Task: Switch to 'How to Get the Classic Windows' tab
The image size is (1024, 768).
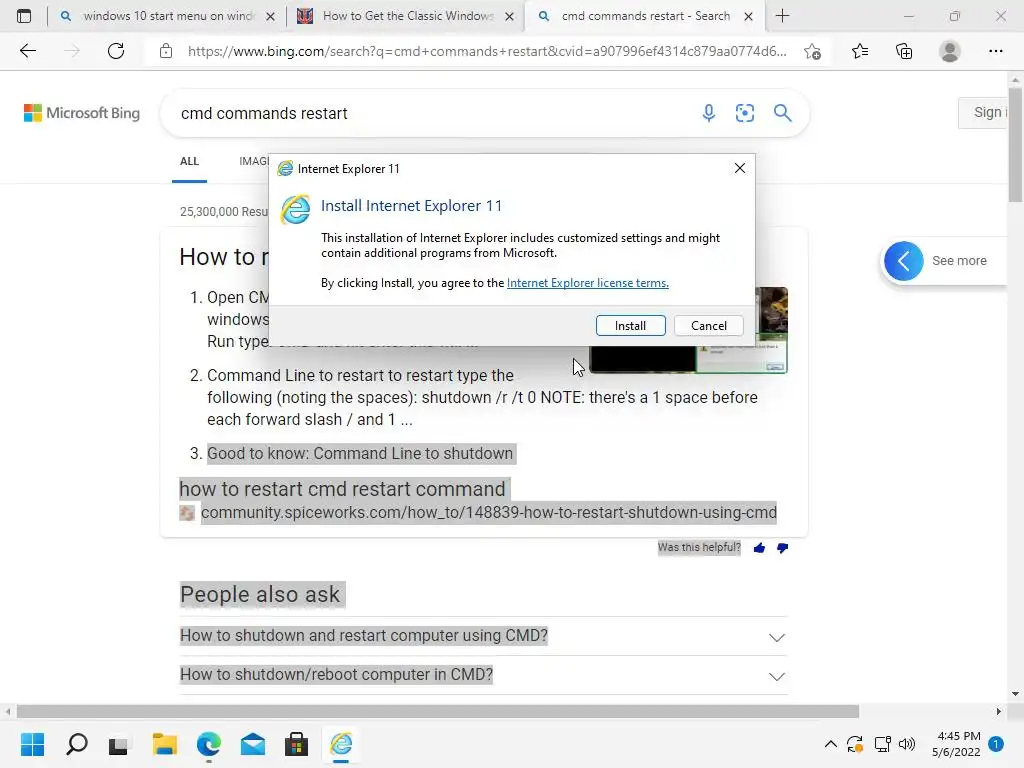Action: pyautogui.click(x=405, y=16)
